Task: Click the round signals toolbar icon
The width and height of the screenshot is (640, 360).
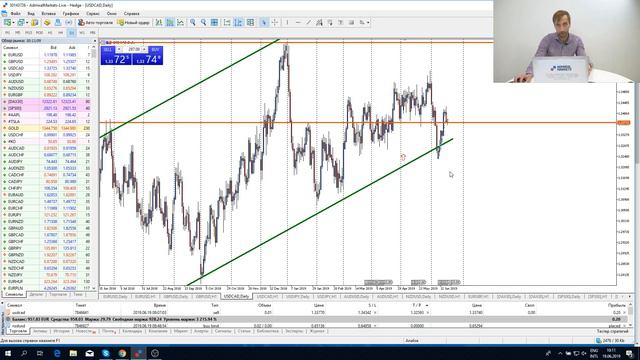Action: (x=68, y=22)
